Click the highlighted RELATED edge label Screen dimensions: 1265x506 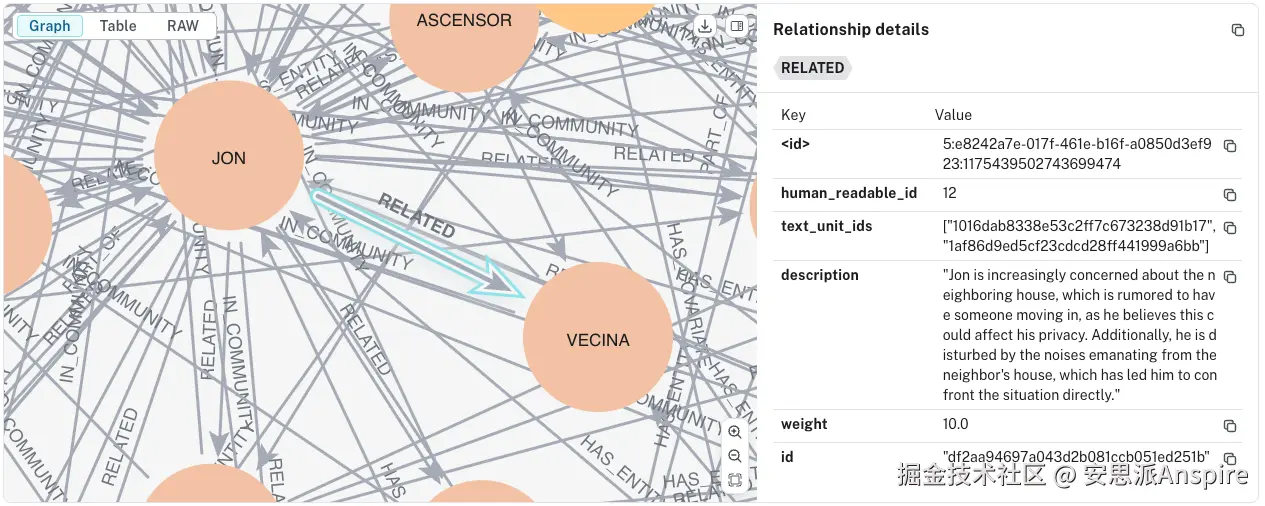(417, 216)
